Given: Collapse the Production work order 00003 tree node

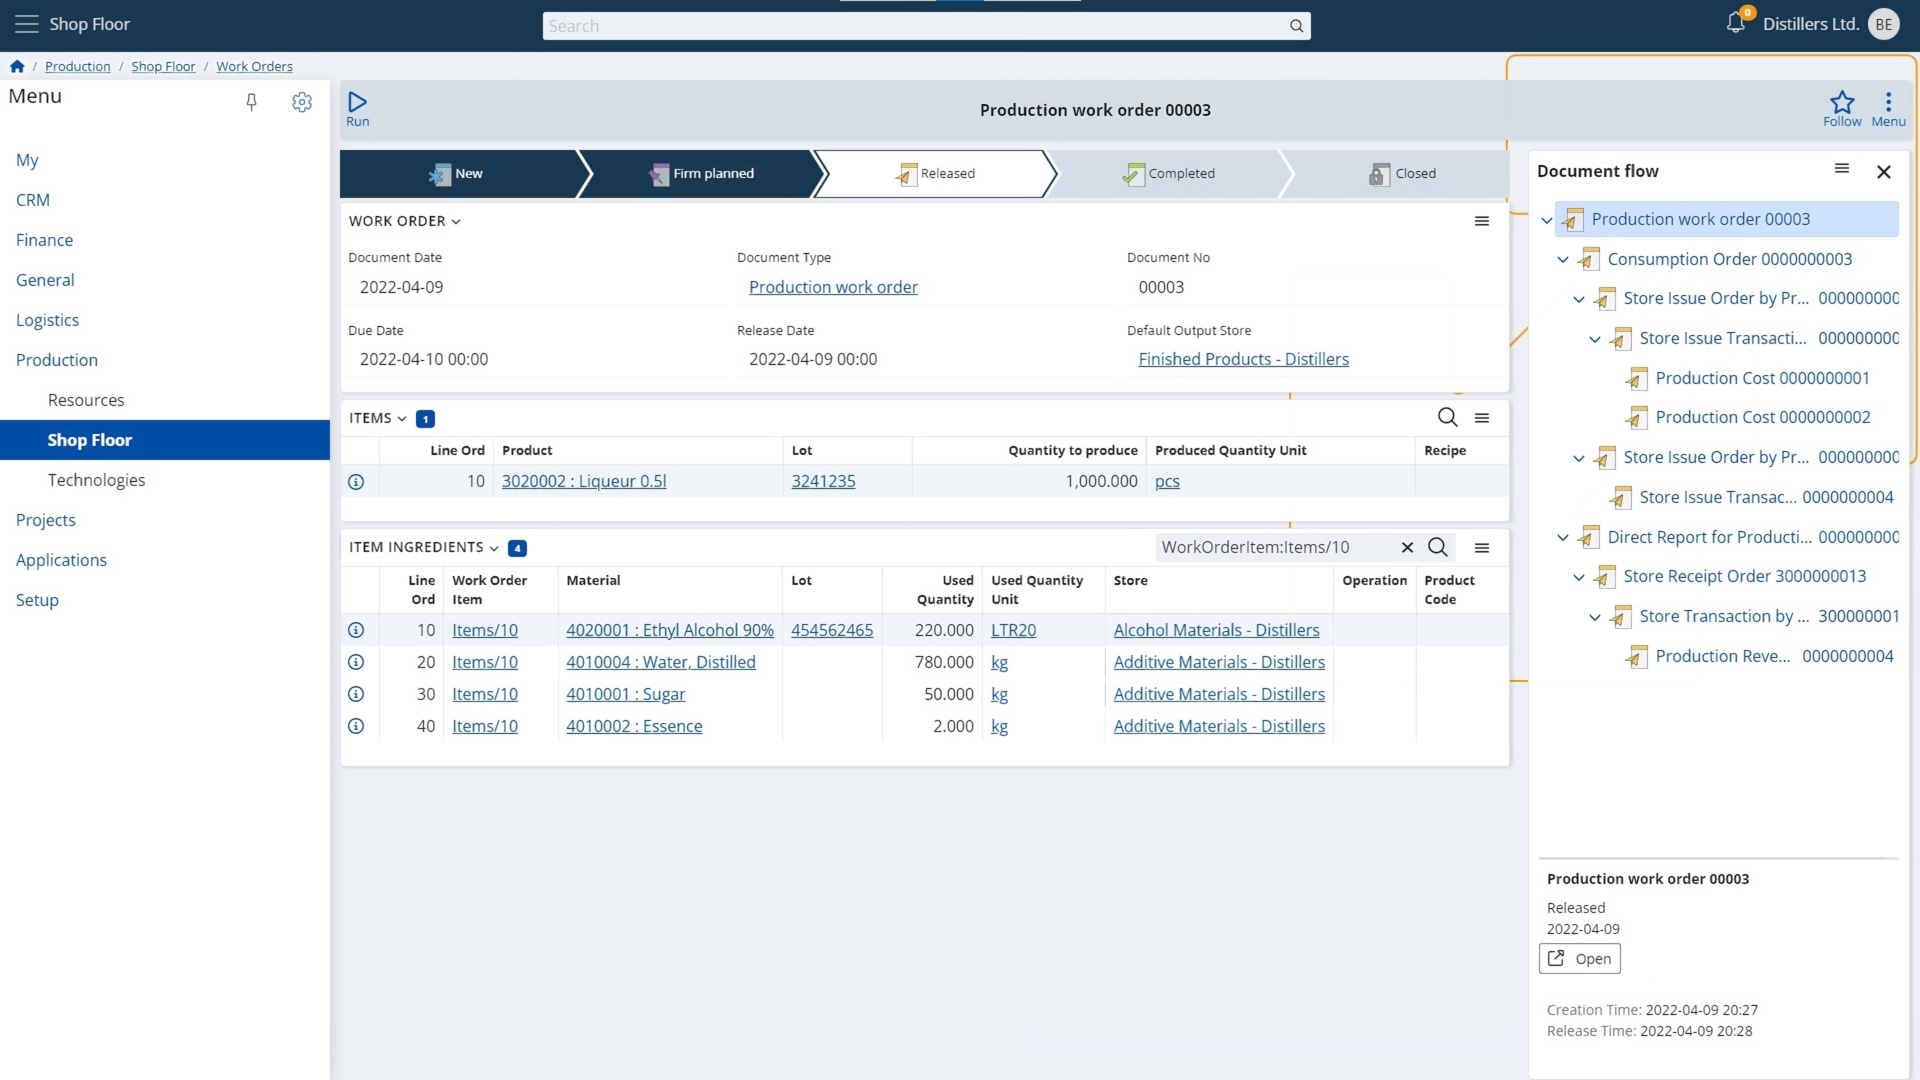Looking at the screenshot, I should pos(1548,221).
